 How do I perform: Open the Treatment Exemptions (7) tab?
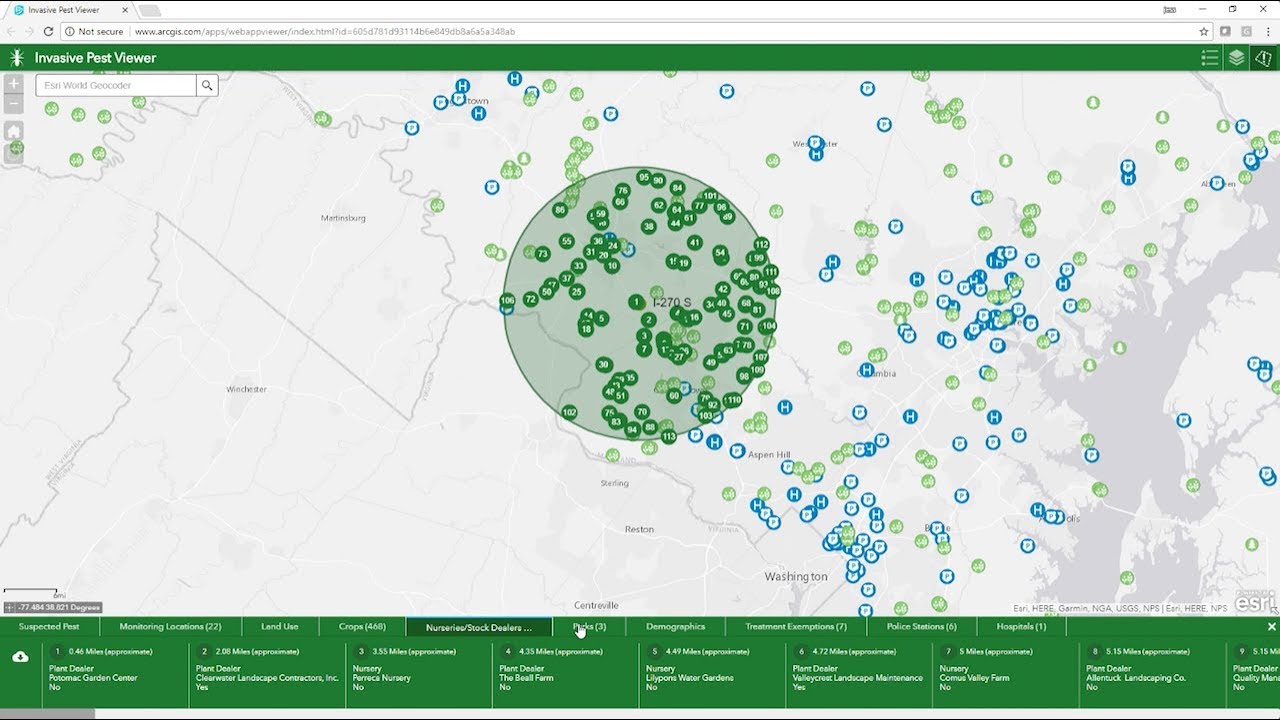tap(796, 627)
